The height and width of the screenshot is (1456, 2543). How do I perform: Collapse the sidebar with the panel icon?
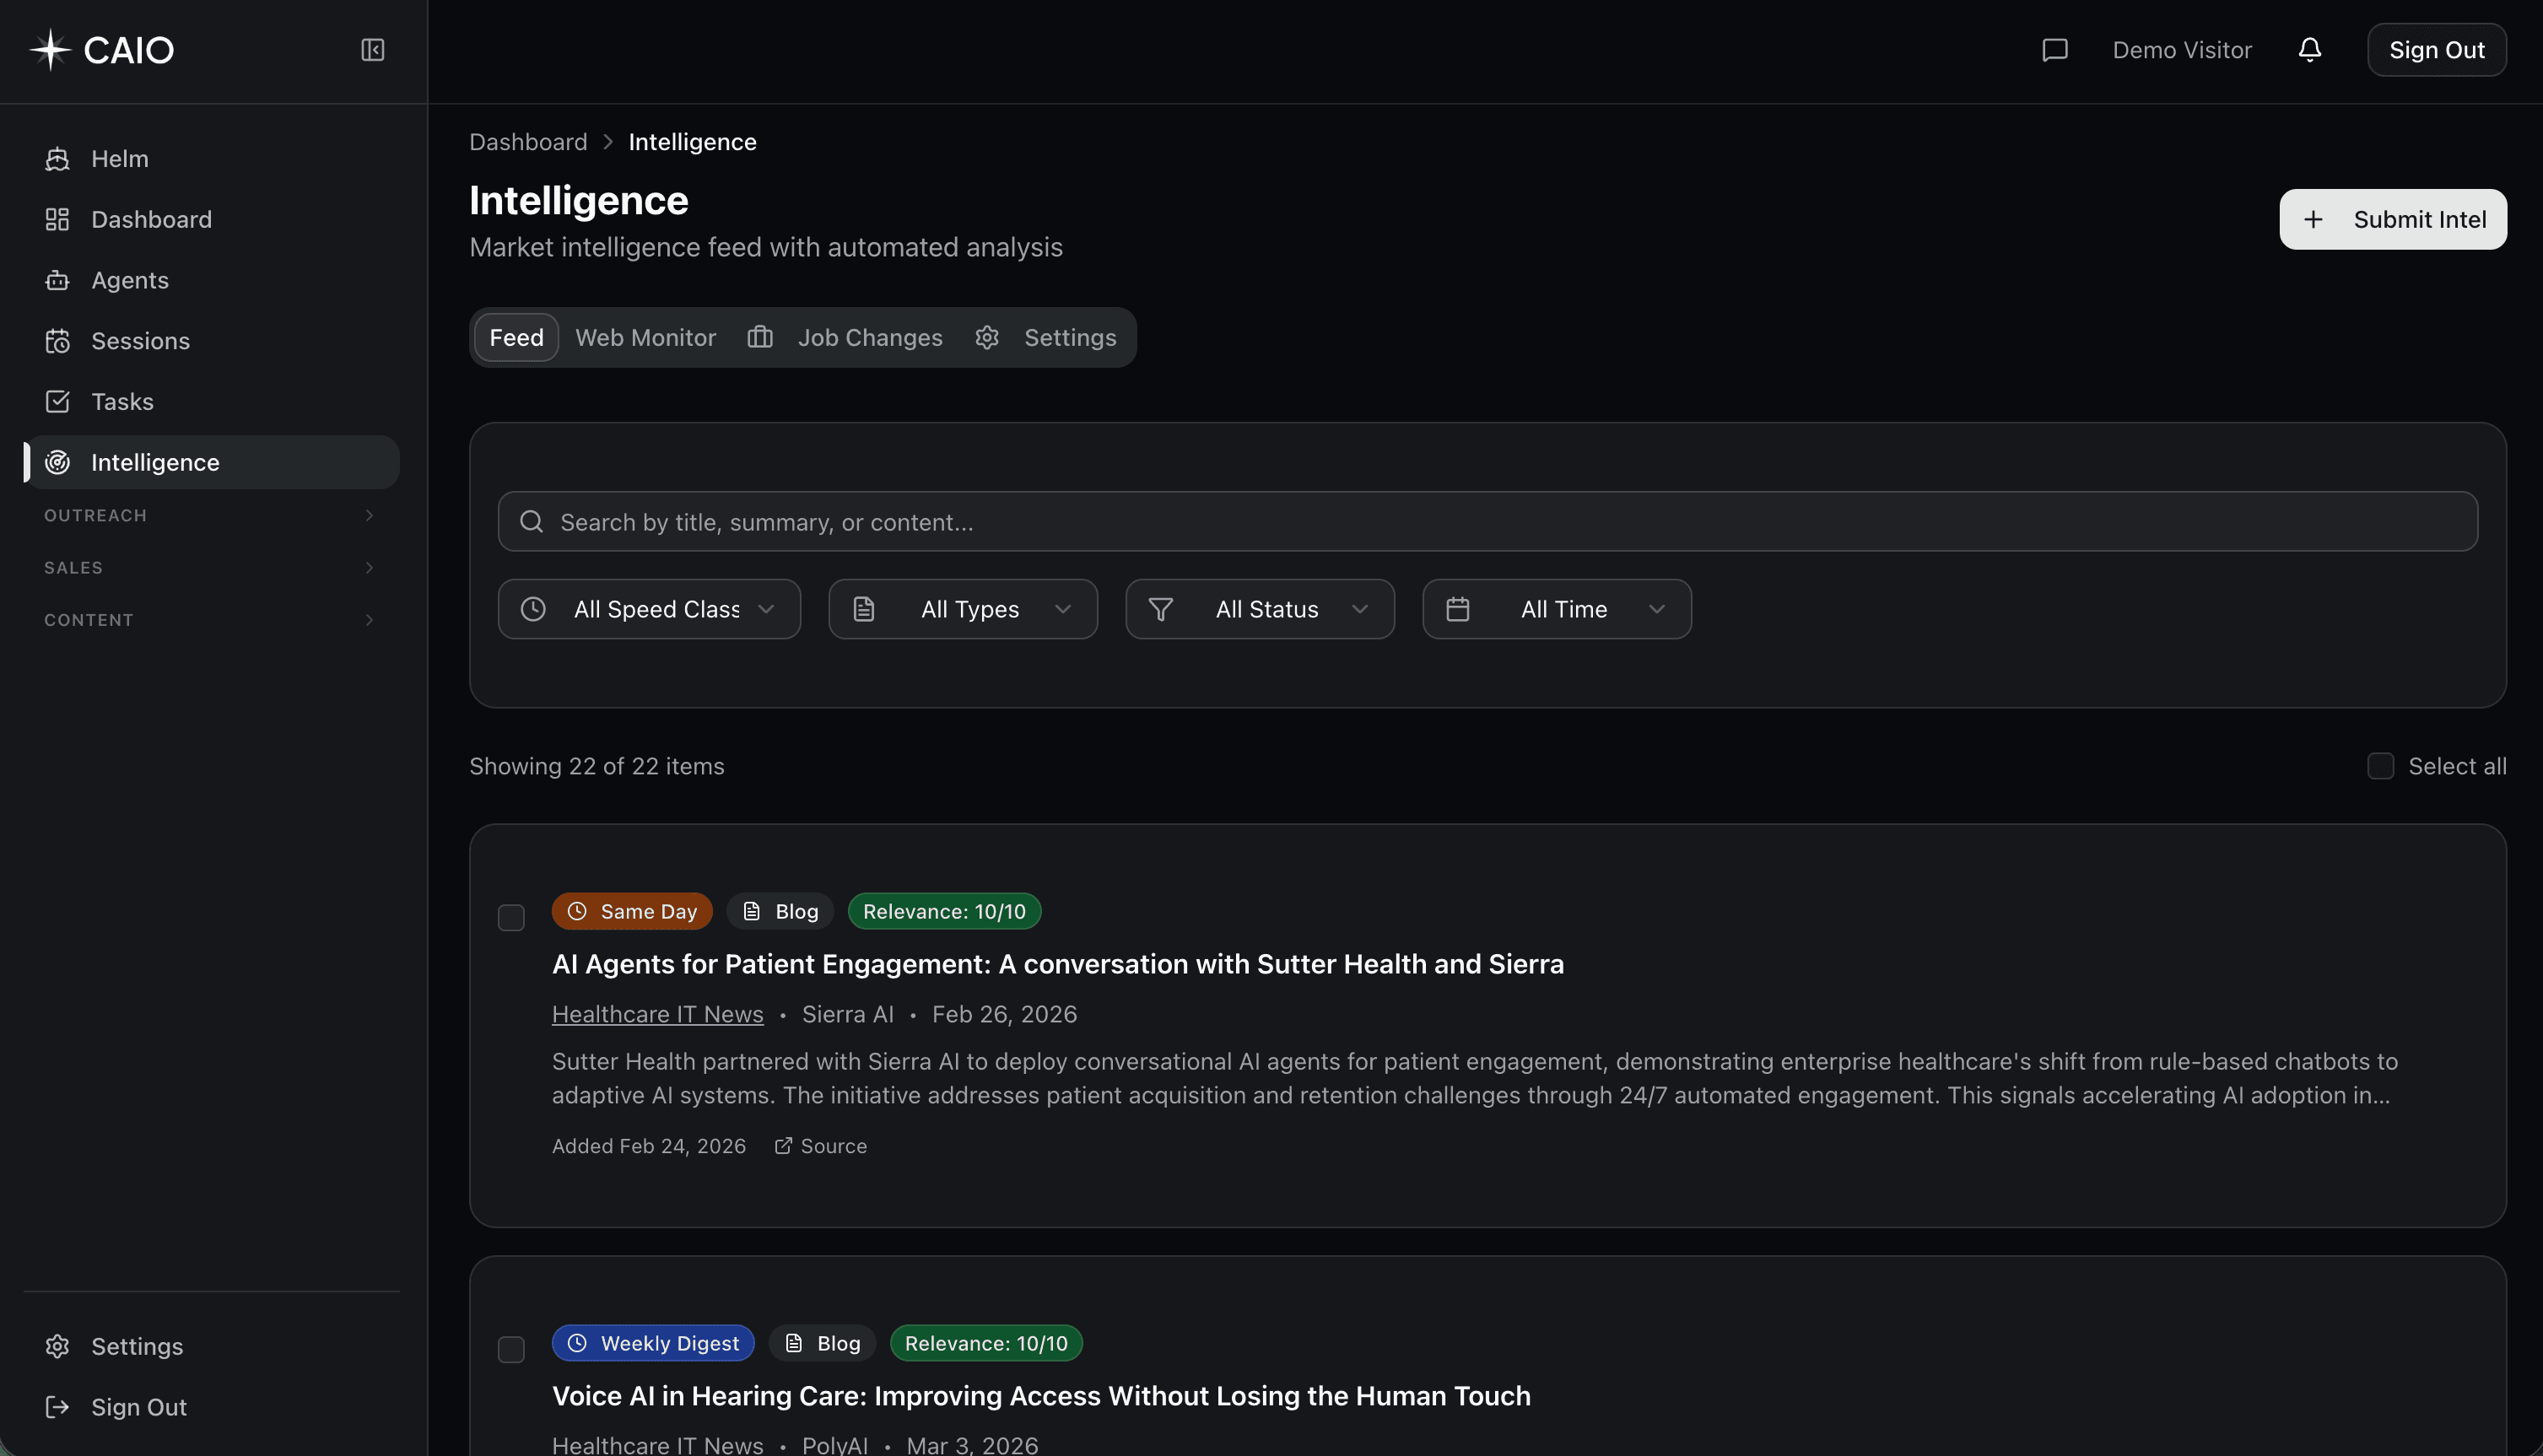click(372, 49)
